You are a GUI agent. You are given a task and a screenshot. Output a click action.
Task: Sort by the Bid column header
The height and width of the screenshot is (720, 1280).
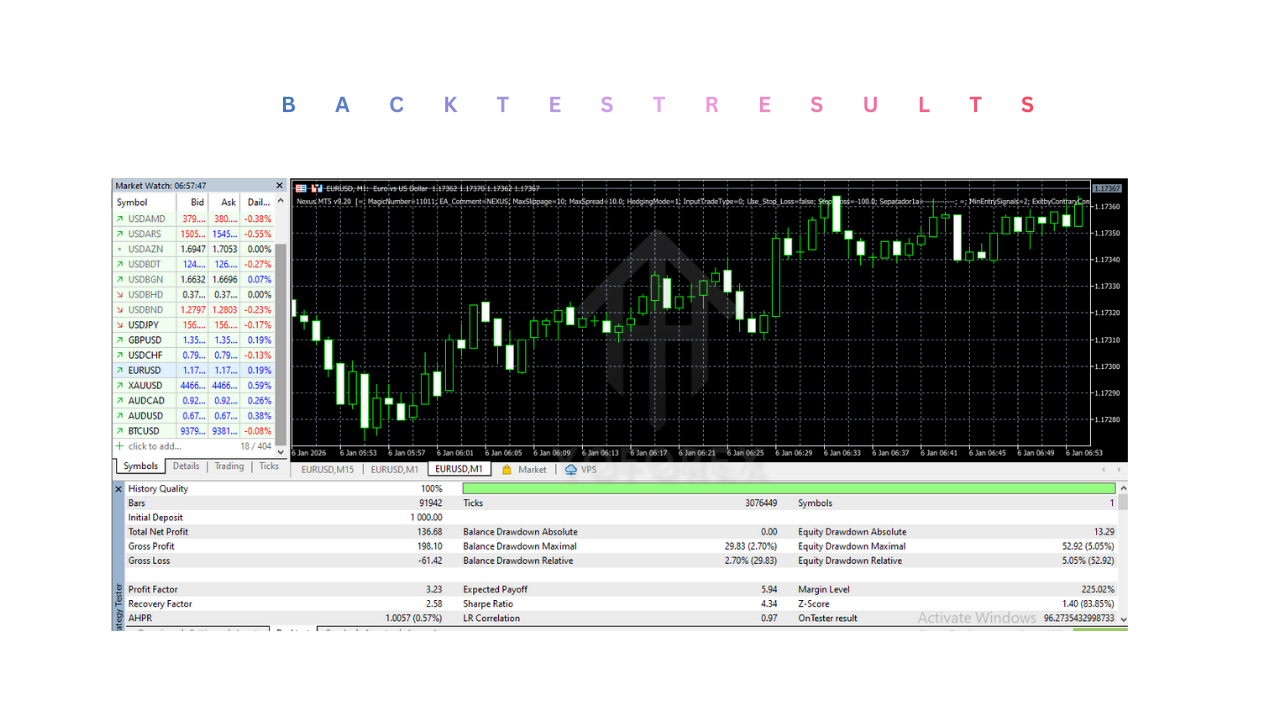[197, 202]
